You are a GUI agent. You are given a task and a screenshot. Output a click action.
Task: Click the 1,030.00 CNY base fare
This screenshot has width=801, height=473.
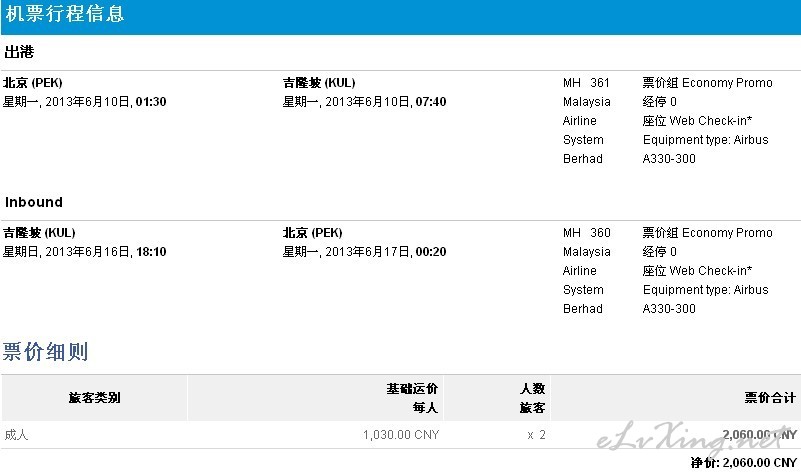tap(401, 435)
